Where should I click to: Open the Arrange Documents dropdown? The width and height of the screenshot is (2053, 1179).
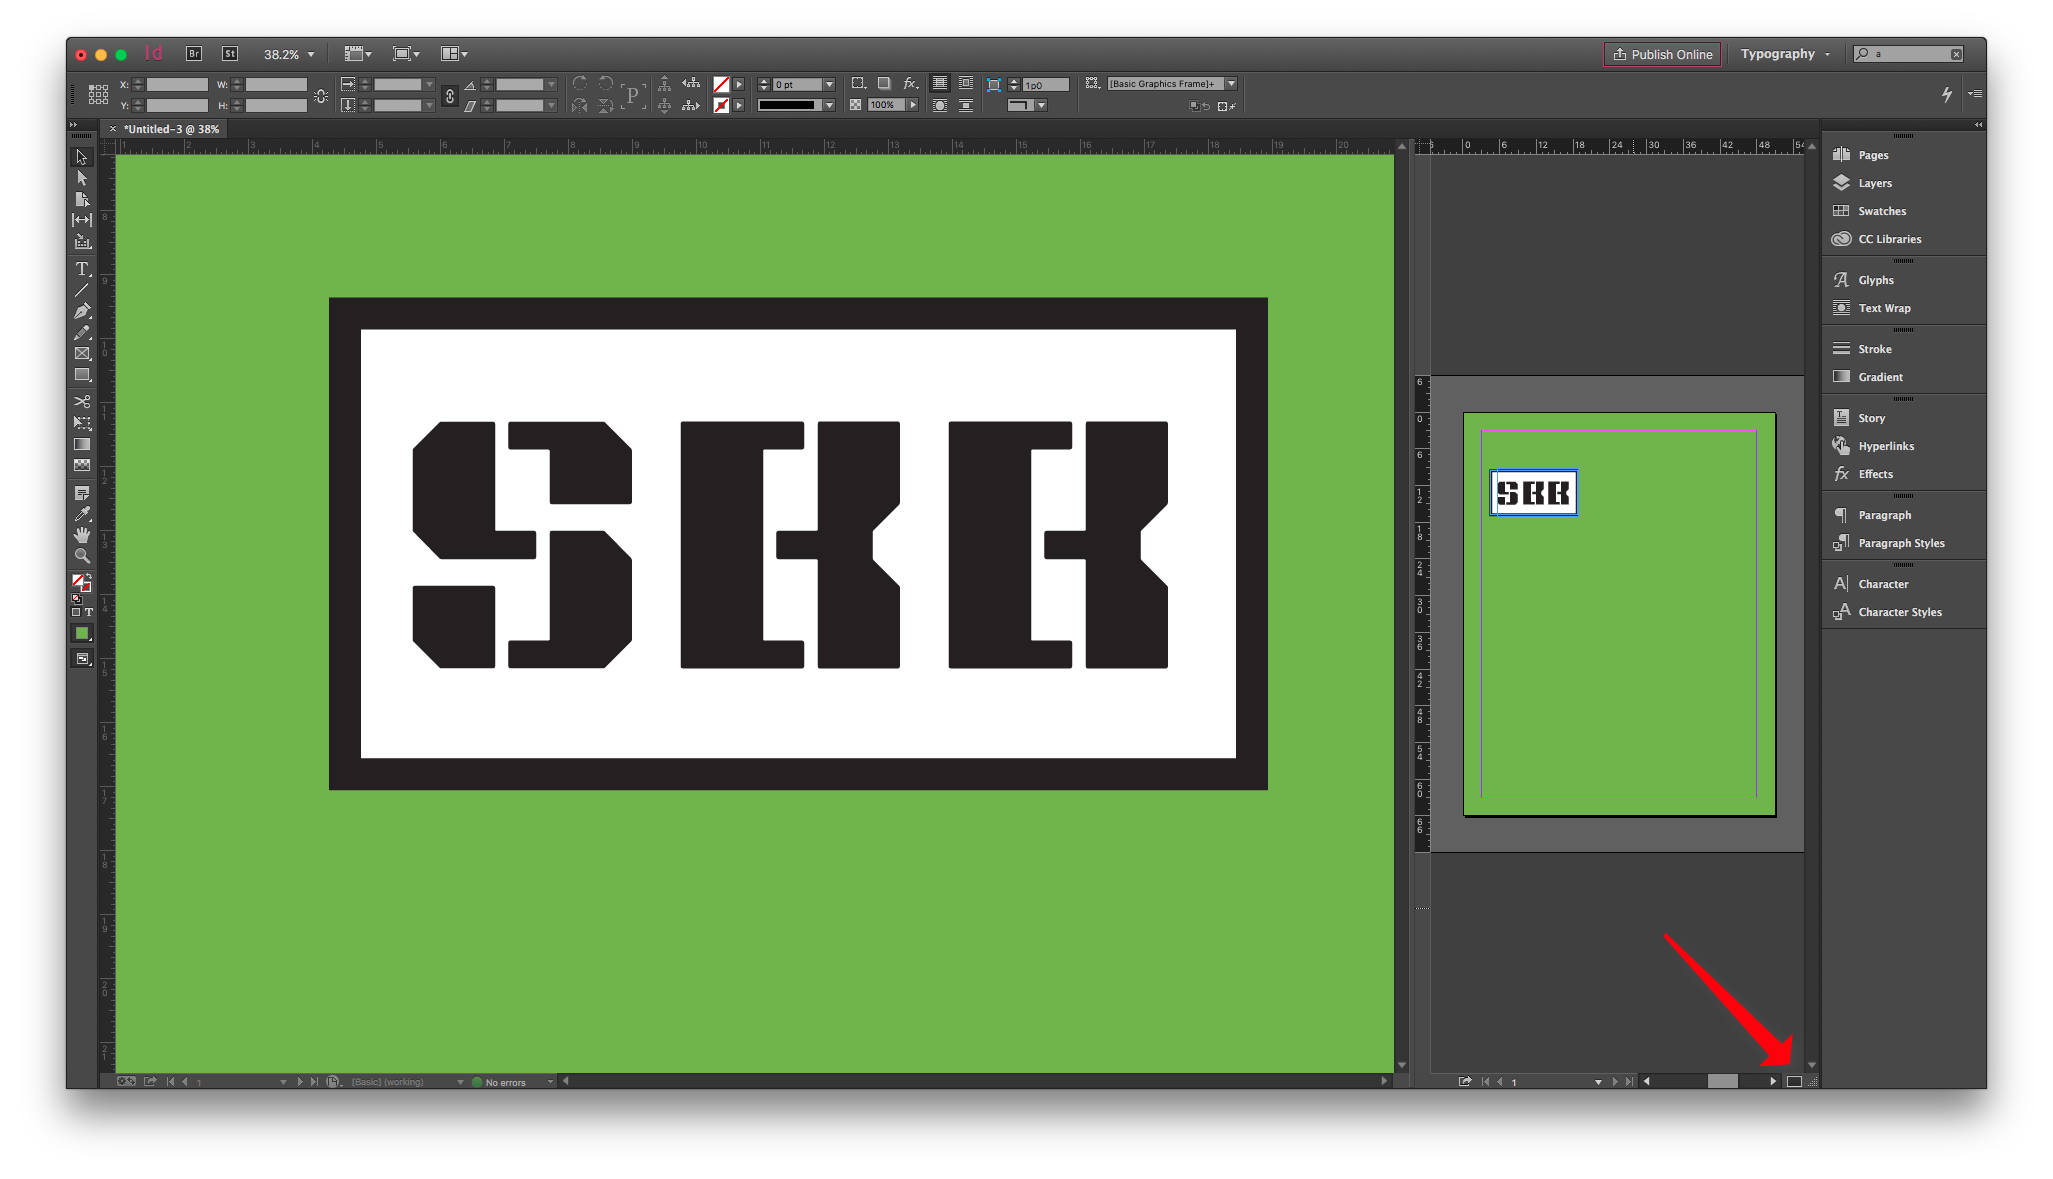coord(454,54)
